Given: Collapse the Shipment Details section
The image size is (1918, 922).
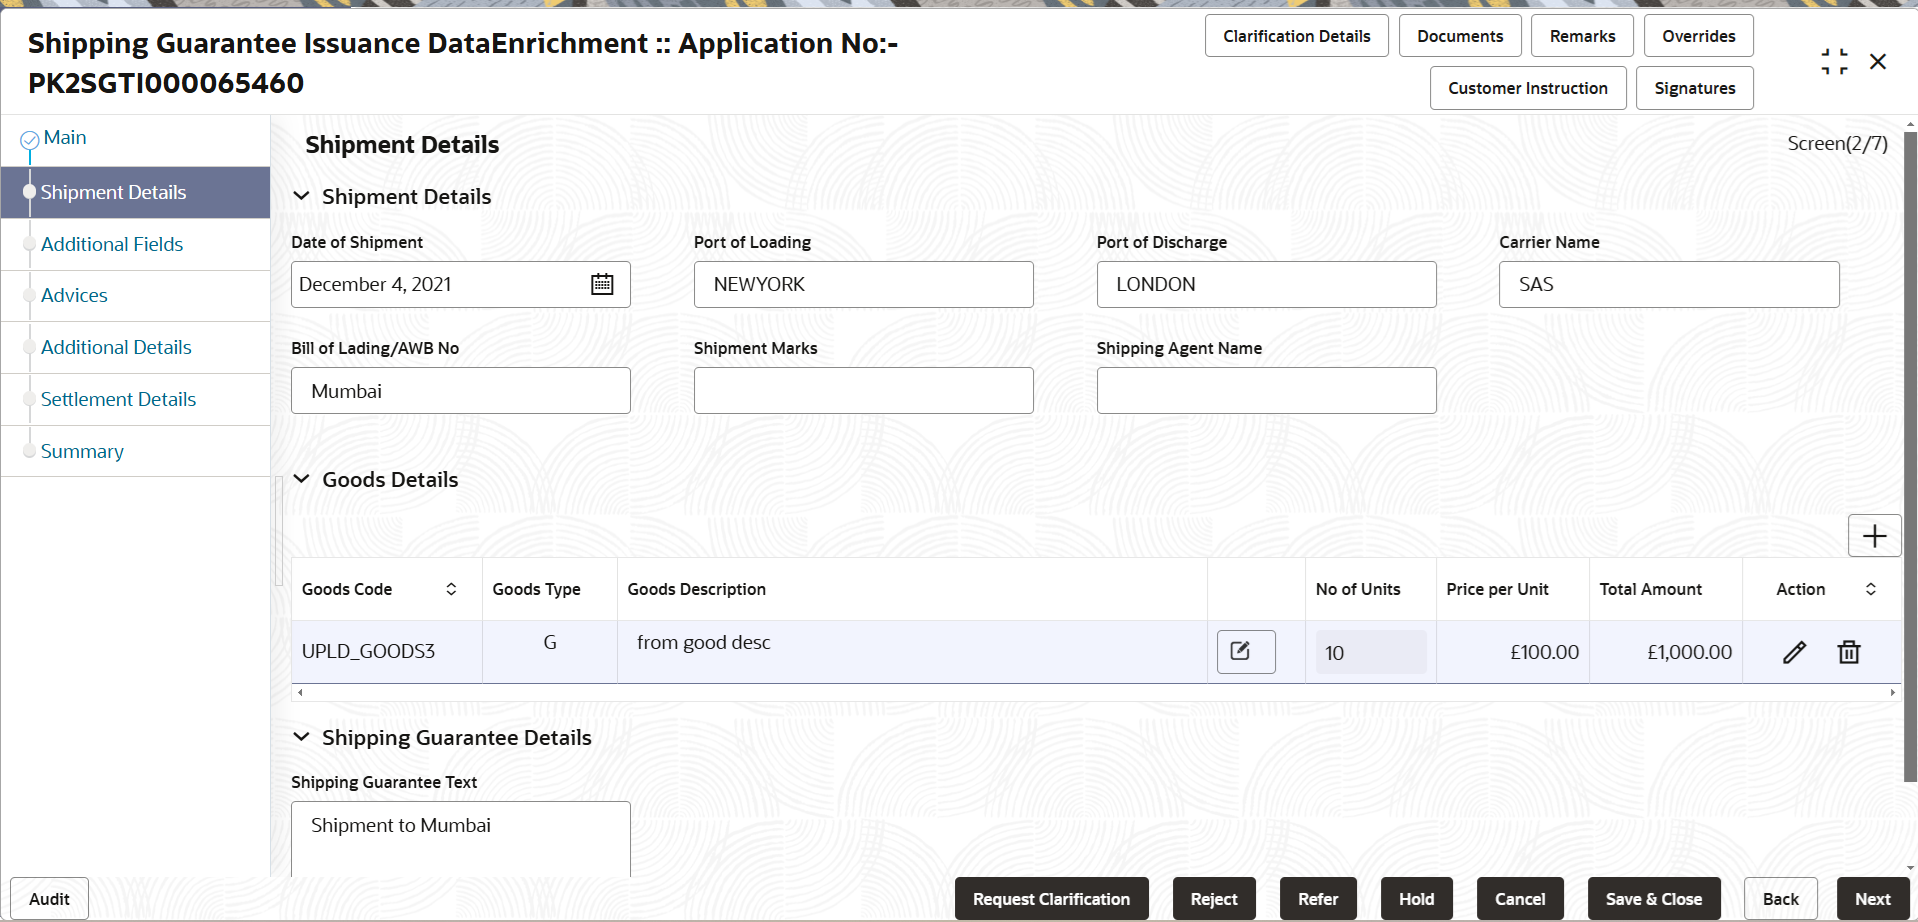Looking at the screenshot, I should 302,196.
